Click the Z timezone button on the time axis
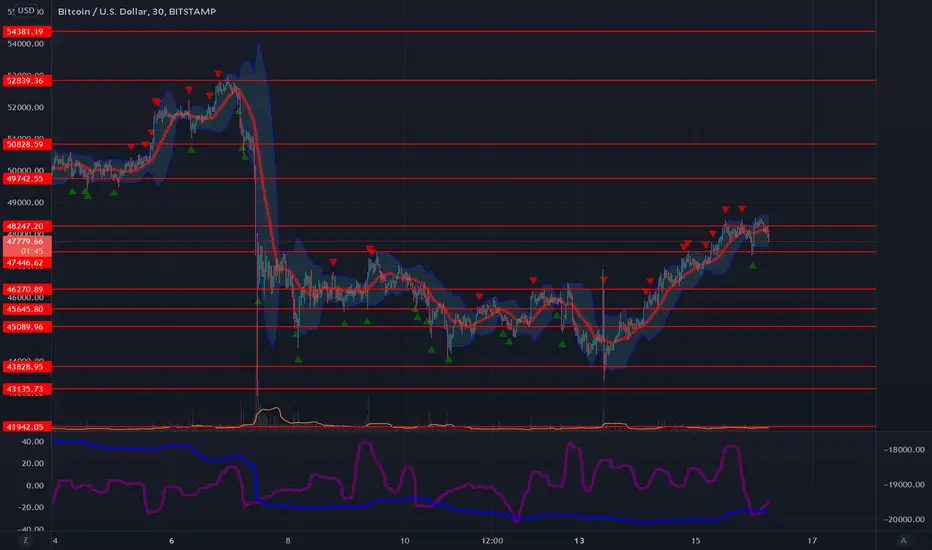 [26, 540]
